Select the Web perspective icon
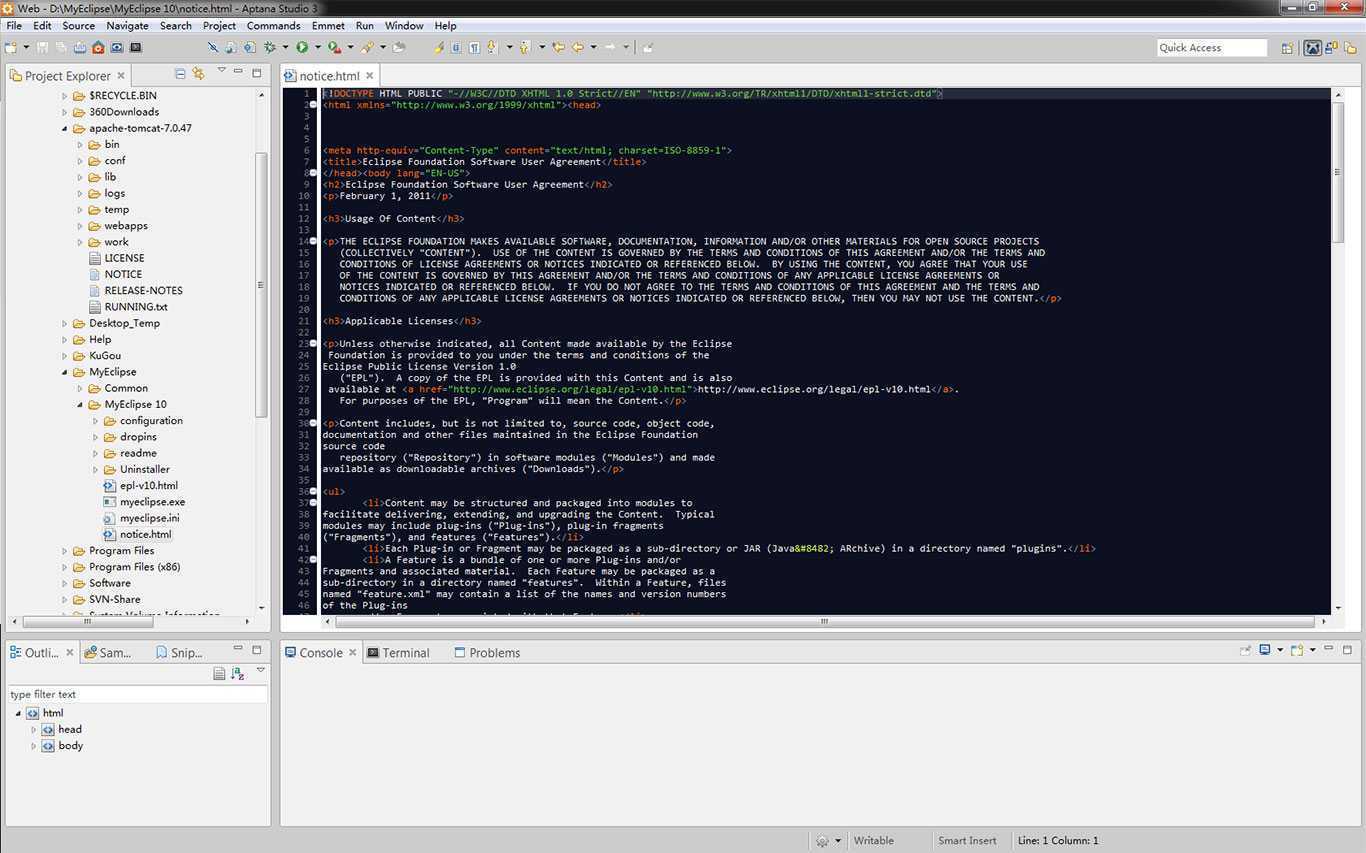Screen dimensions: 1366x853 tap(1313, 47)
